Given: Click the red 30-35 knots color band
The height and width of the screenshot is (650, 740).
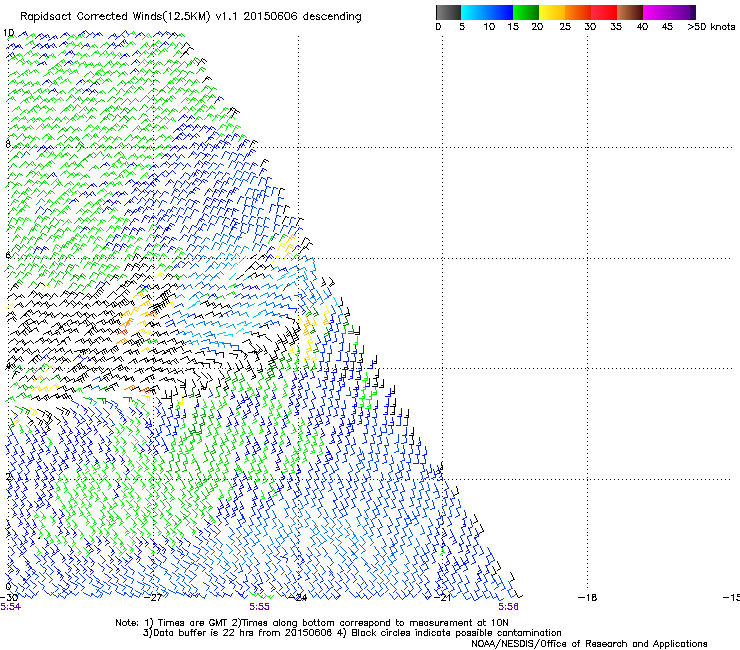Looking at the screenshot, I should pyautogui.click(x=604, y=12).
